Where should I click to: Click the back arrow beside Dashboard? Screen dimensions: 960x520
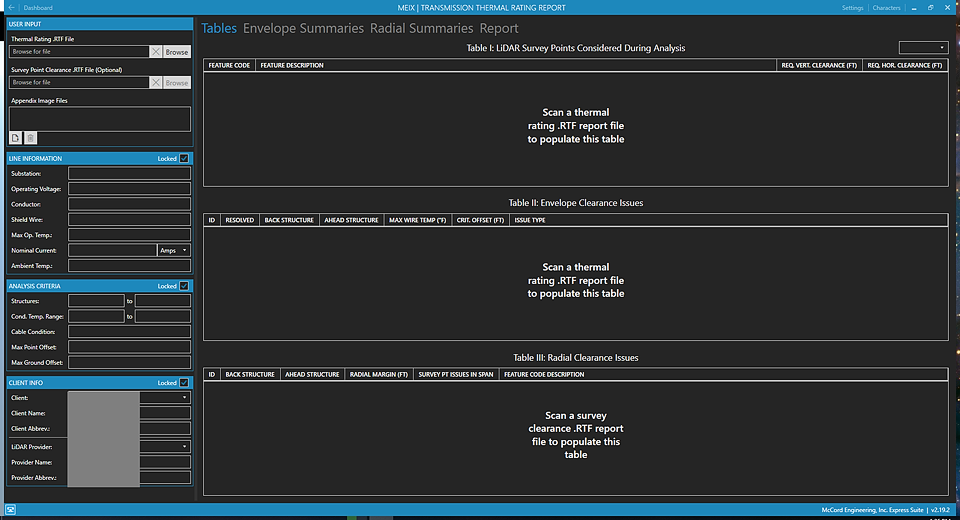(x=11, y=8)
